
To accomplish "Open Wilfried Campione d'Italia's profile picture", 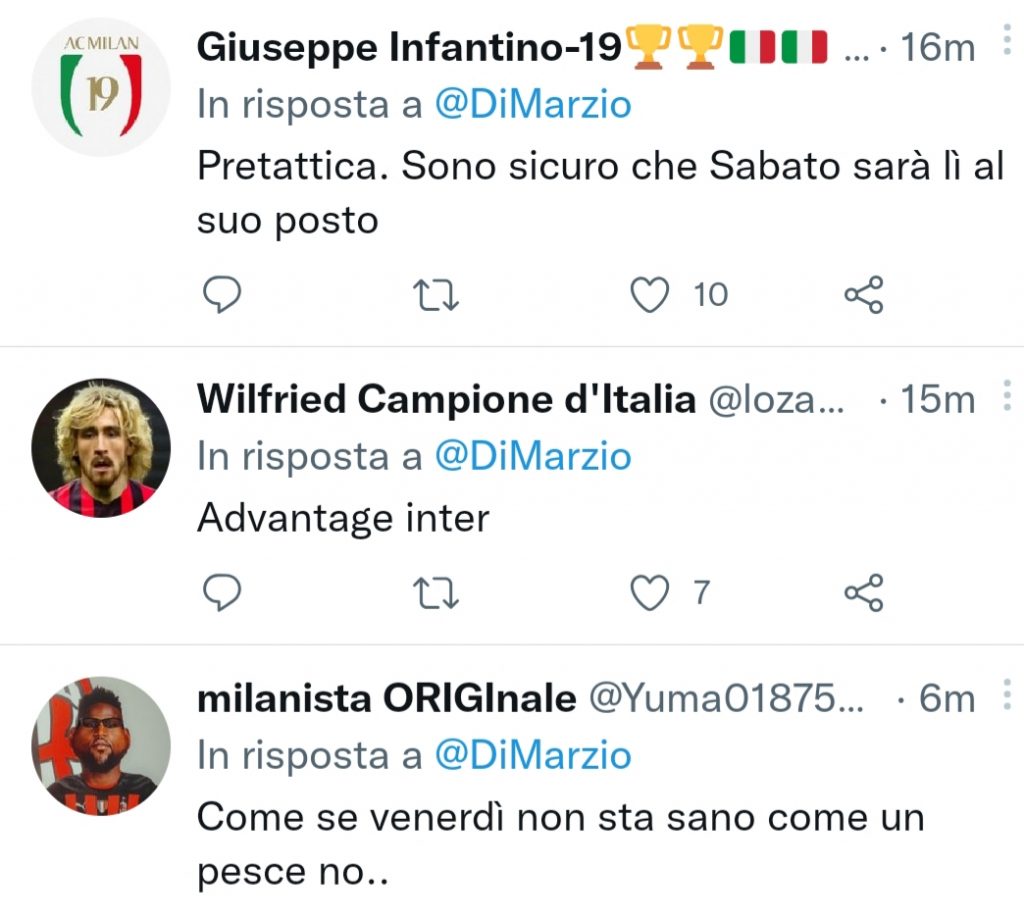I will pos(101,447).
